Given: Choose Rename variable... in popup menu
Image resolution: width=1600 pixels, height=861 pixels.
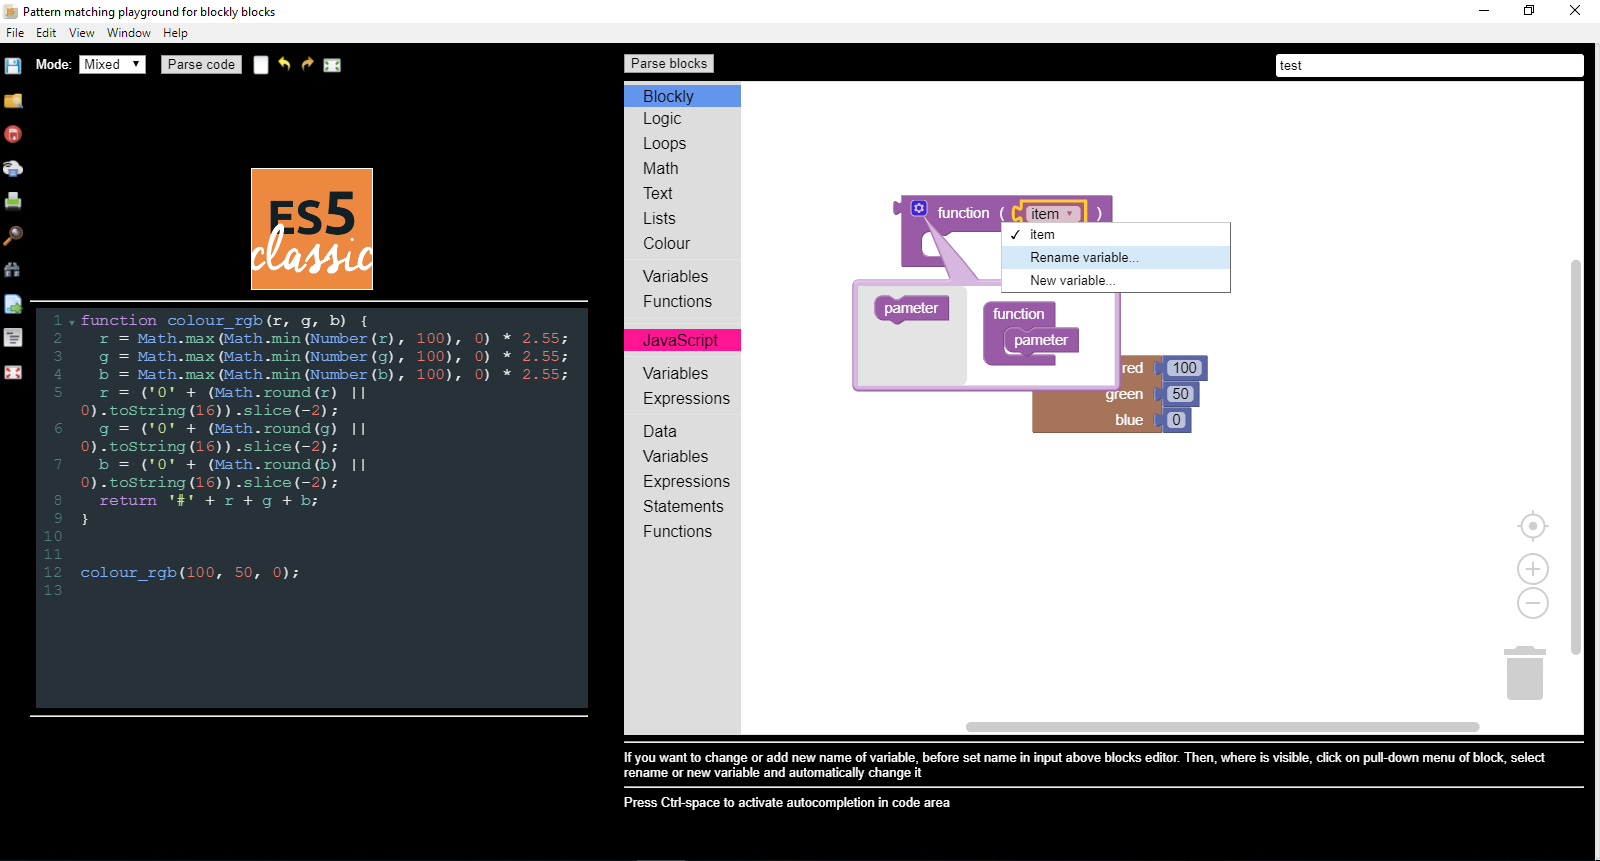Looking at the screenshot, I should [x=1116, y=257].
